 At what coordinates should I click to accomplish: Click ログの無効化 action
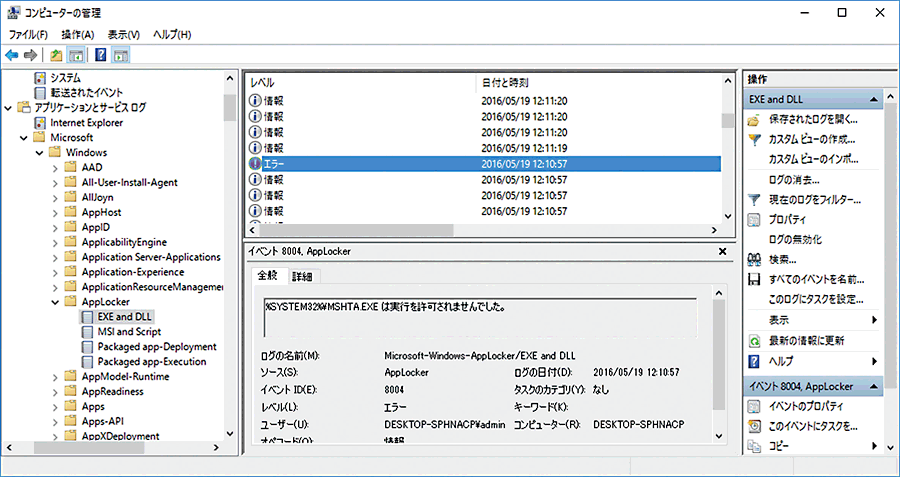[x=795, y=240]
